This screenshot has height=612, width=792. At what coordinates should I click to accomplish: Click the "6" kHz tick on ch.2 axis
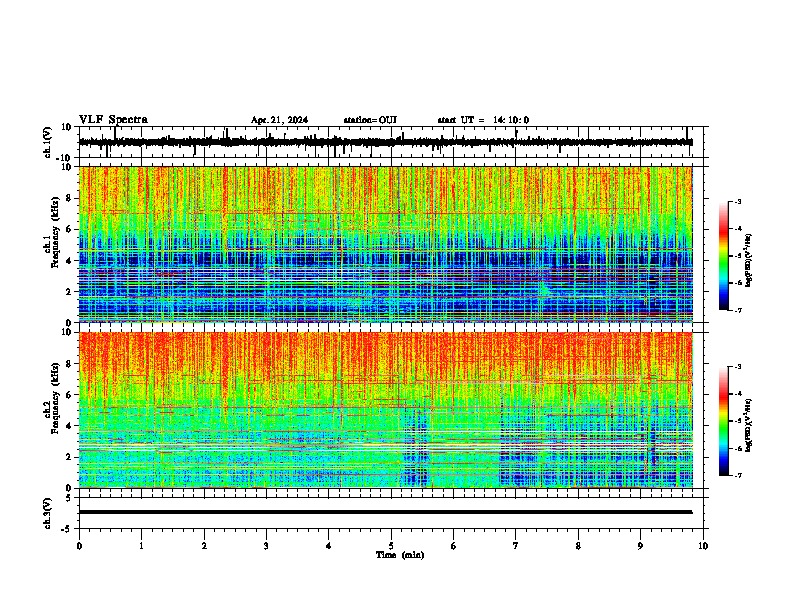70,395
